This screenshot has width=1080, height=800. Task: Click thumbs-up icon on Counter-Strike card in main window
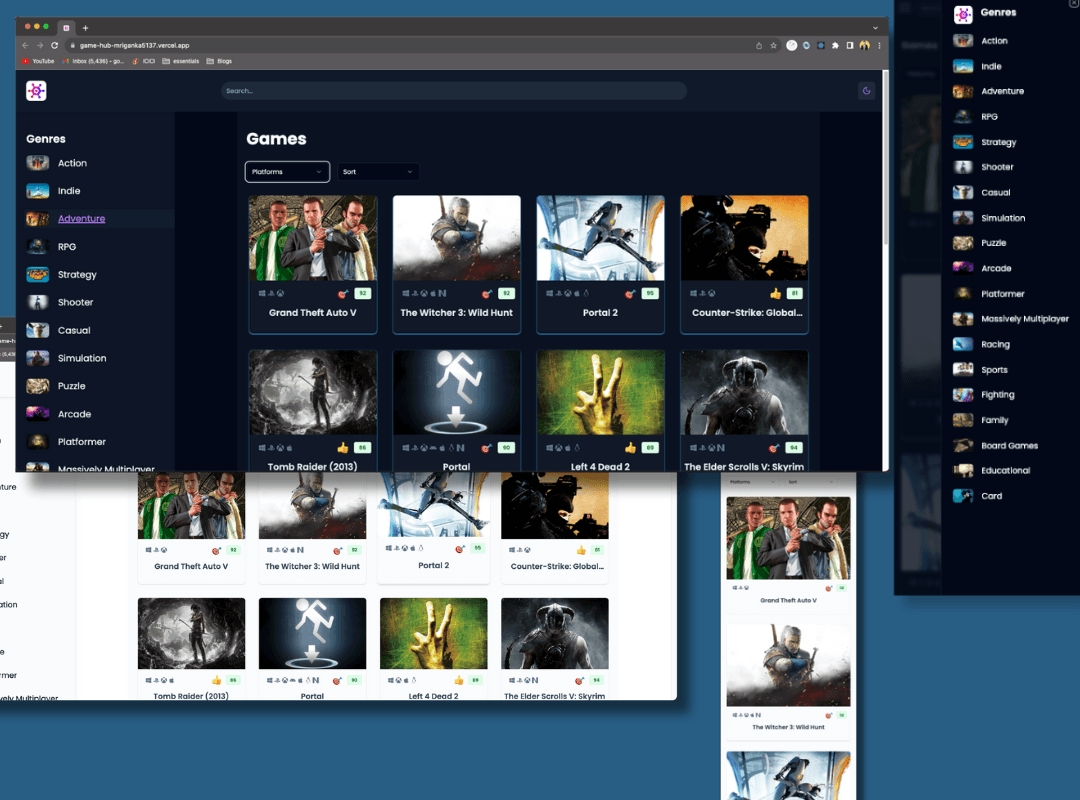point(776,294)
